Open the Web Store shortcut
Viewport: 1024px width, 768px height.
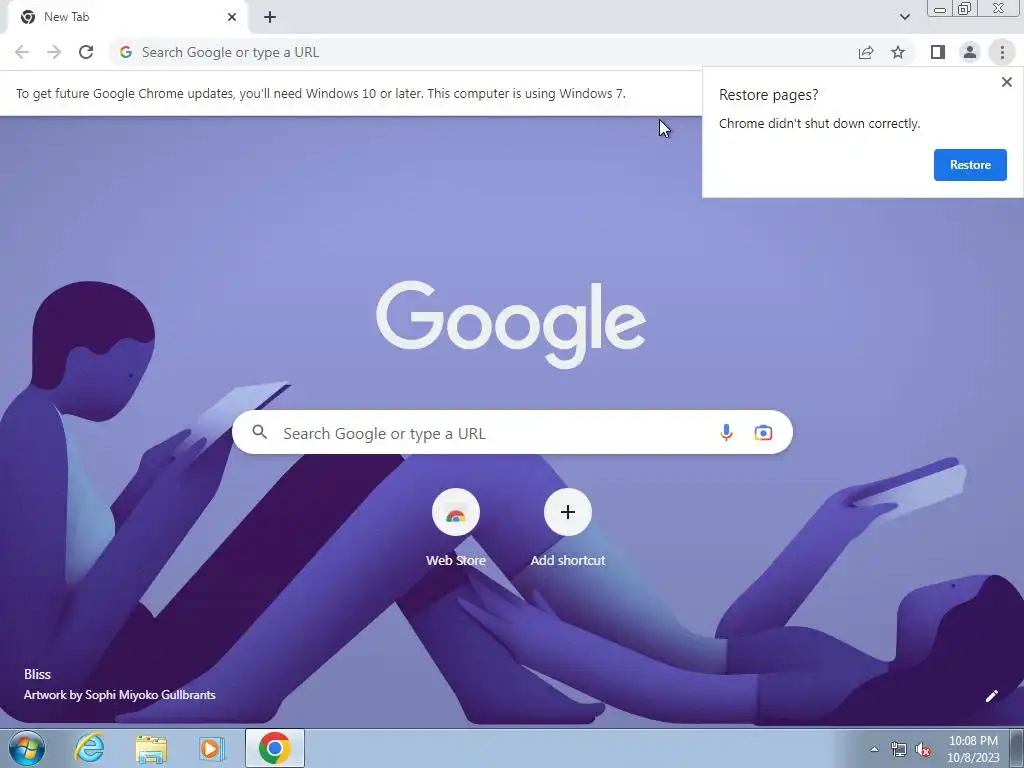(x=456, y=528)
